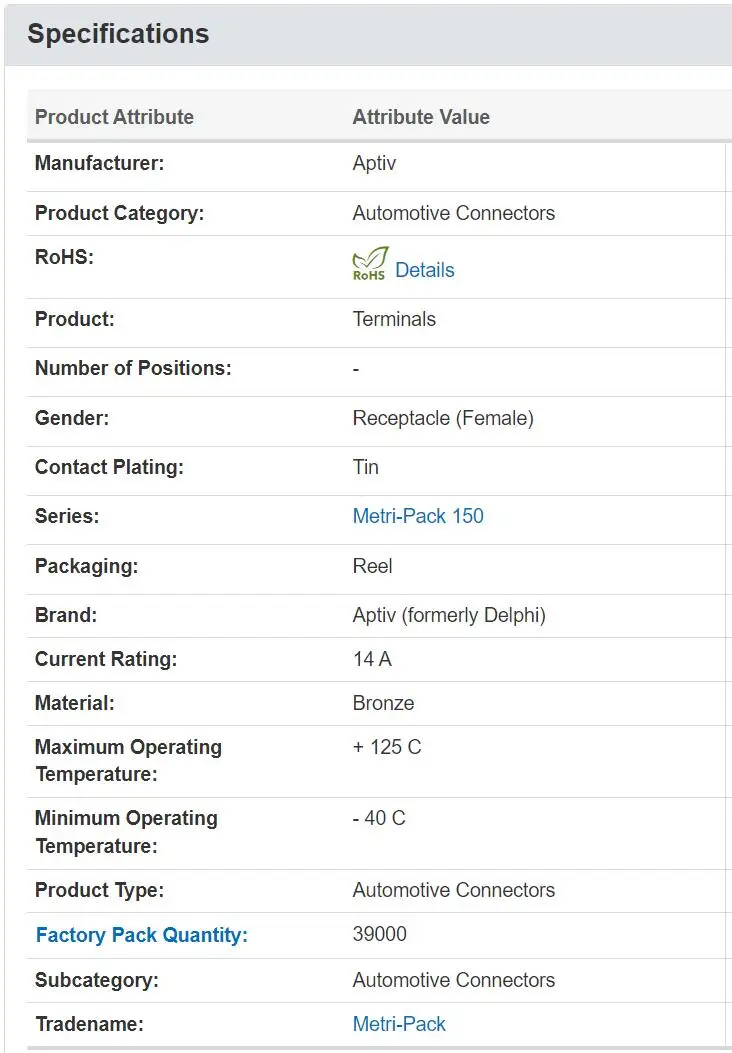The height and width of the screenshot is (1053, 732).
Task: Click the Bronze material value
Action: tap(383, 703)
